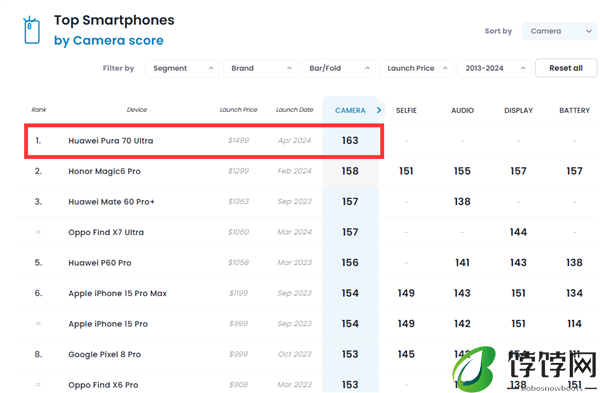
Task: Open the Huawei Pura 70 Ultra entry
Action: 111,140
